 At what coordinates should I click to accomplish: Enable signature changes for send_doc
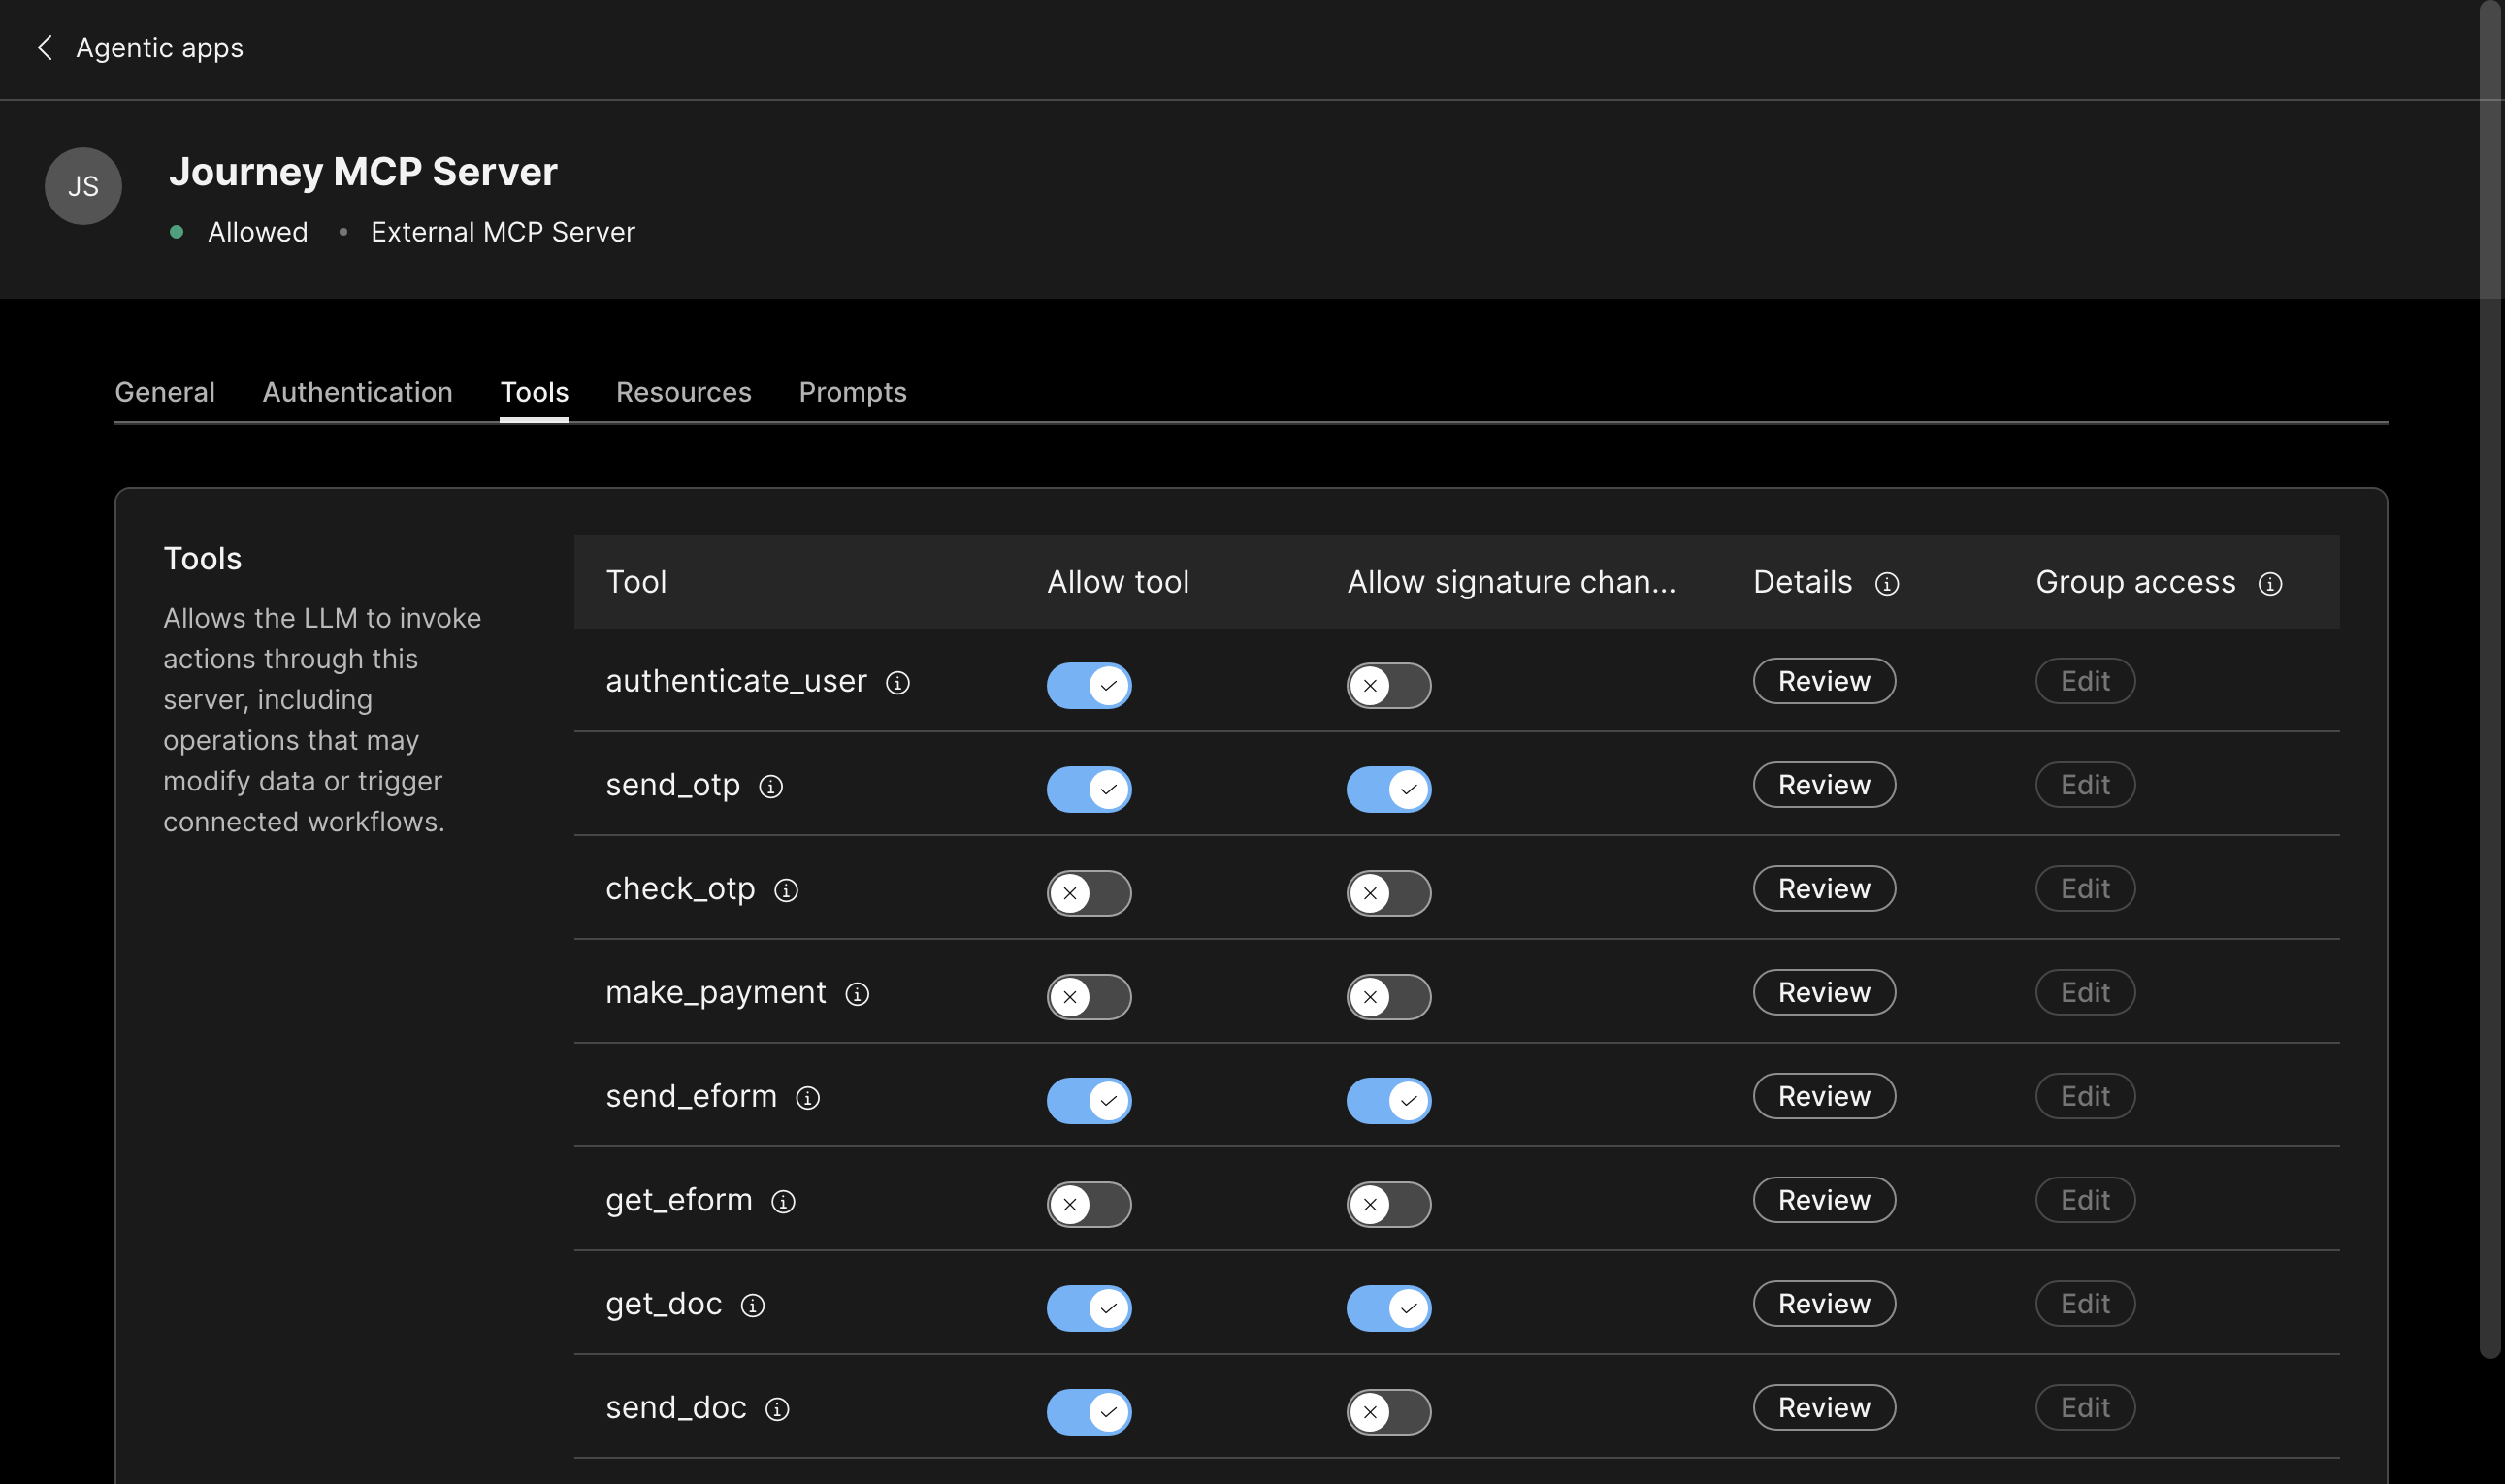tap(1388, 1411)
